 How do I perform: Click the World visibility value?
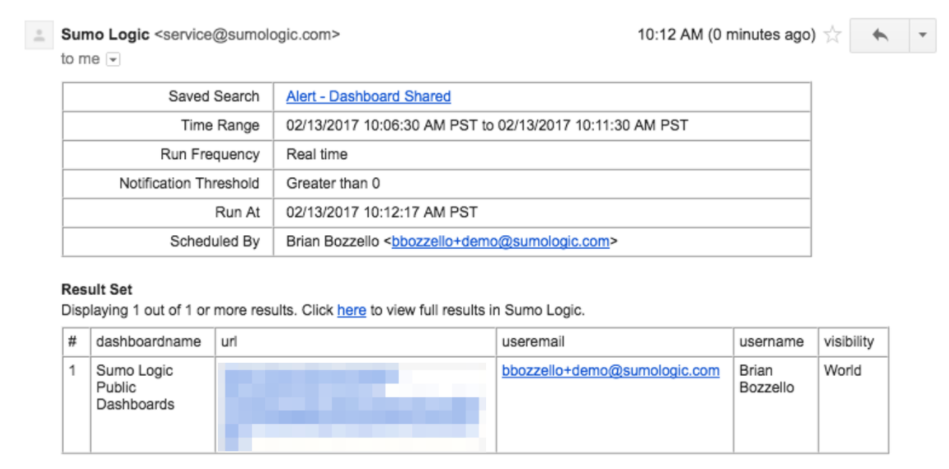[x=842, y=370]
